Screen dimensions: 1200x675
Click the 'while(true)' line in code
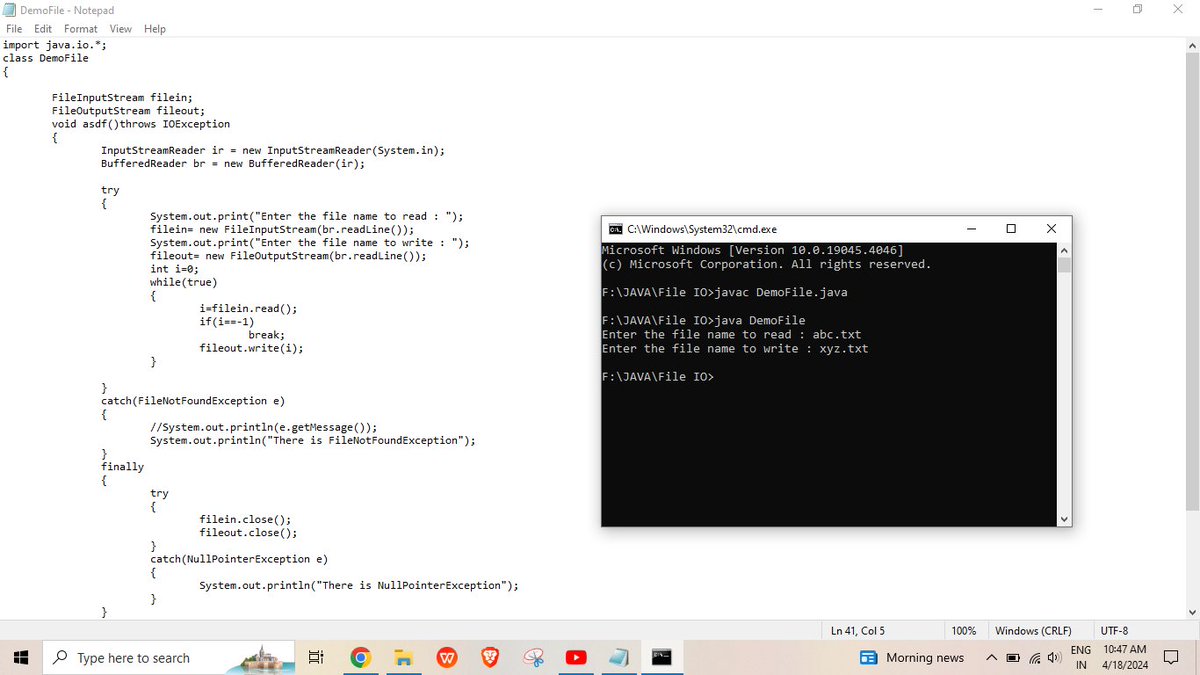tap(183, 282)
